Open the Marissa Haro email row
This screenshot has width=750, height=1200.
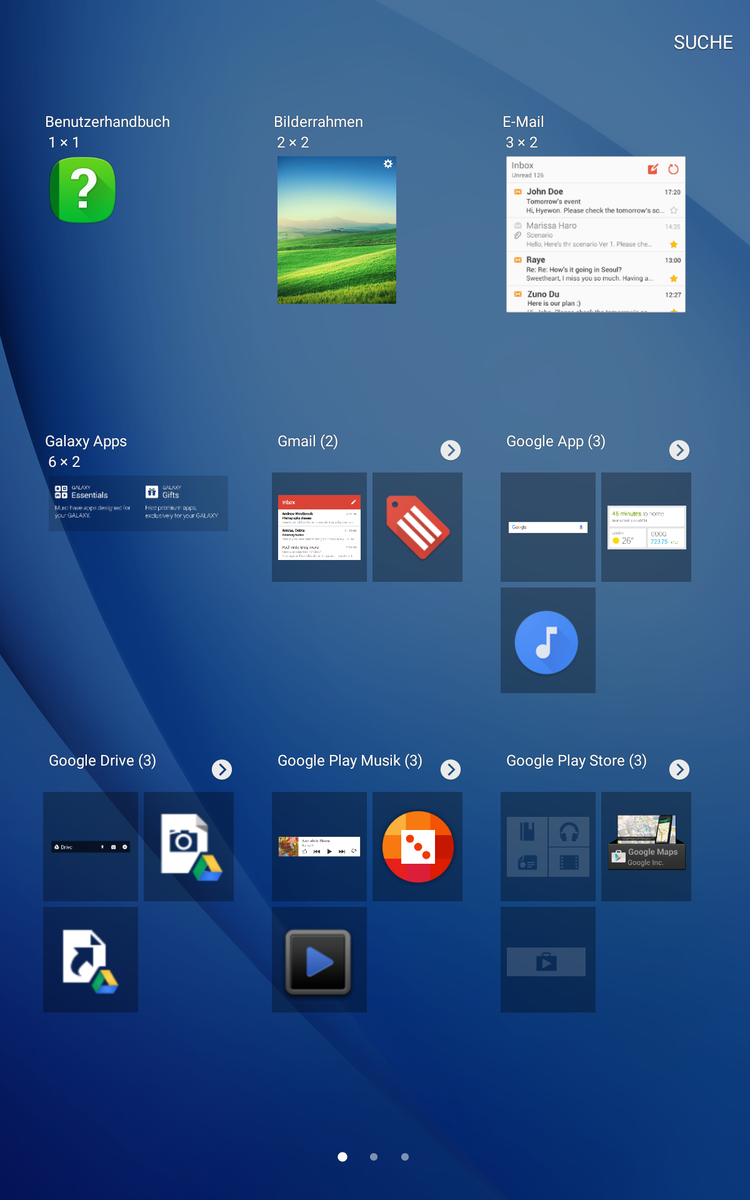pos(596,235)
